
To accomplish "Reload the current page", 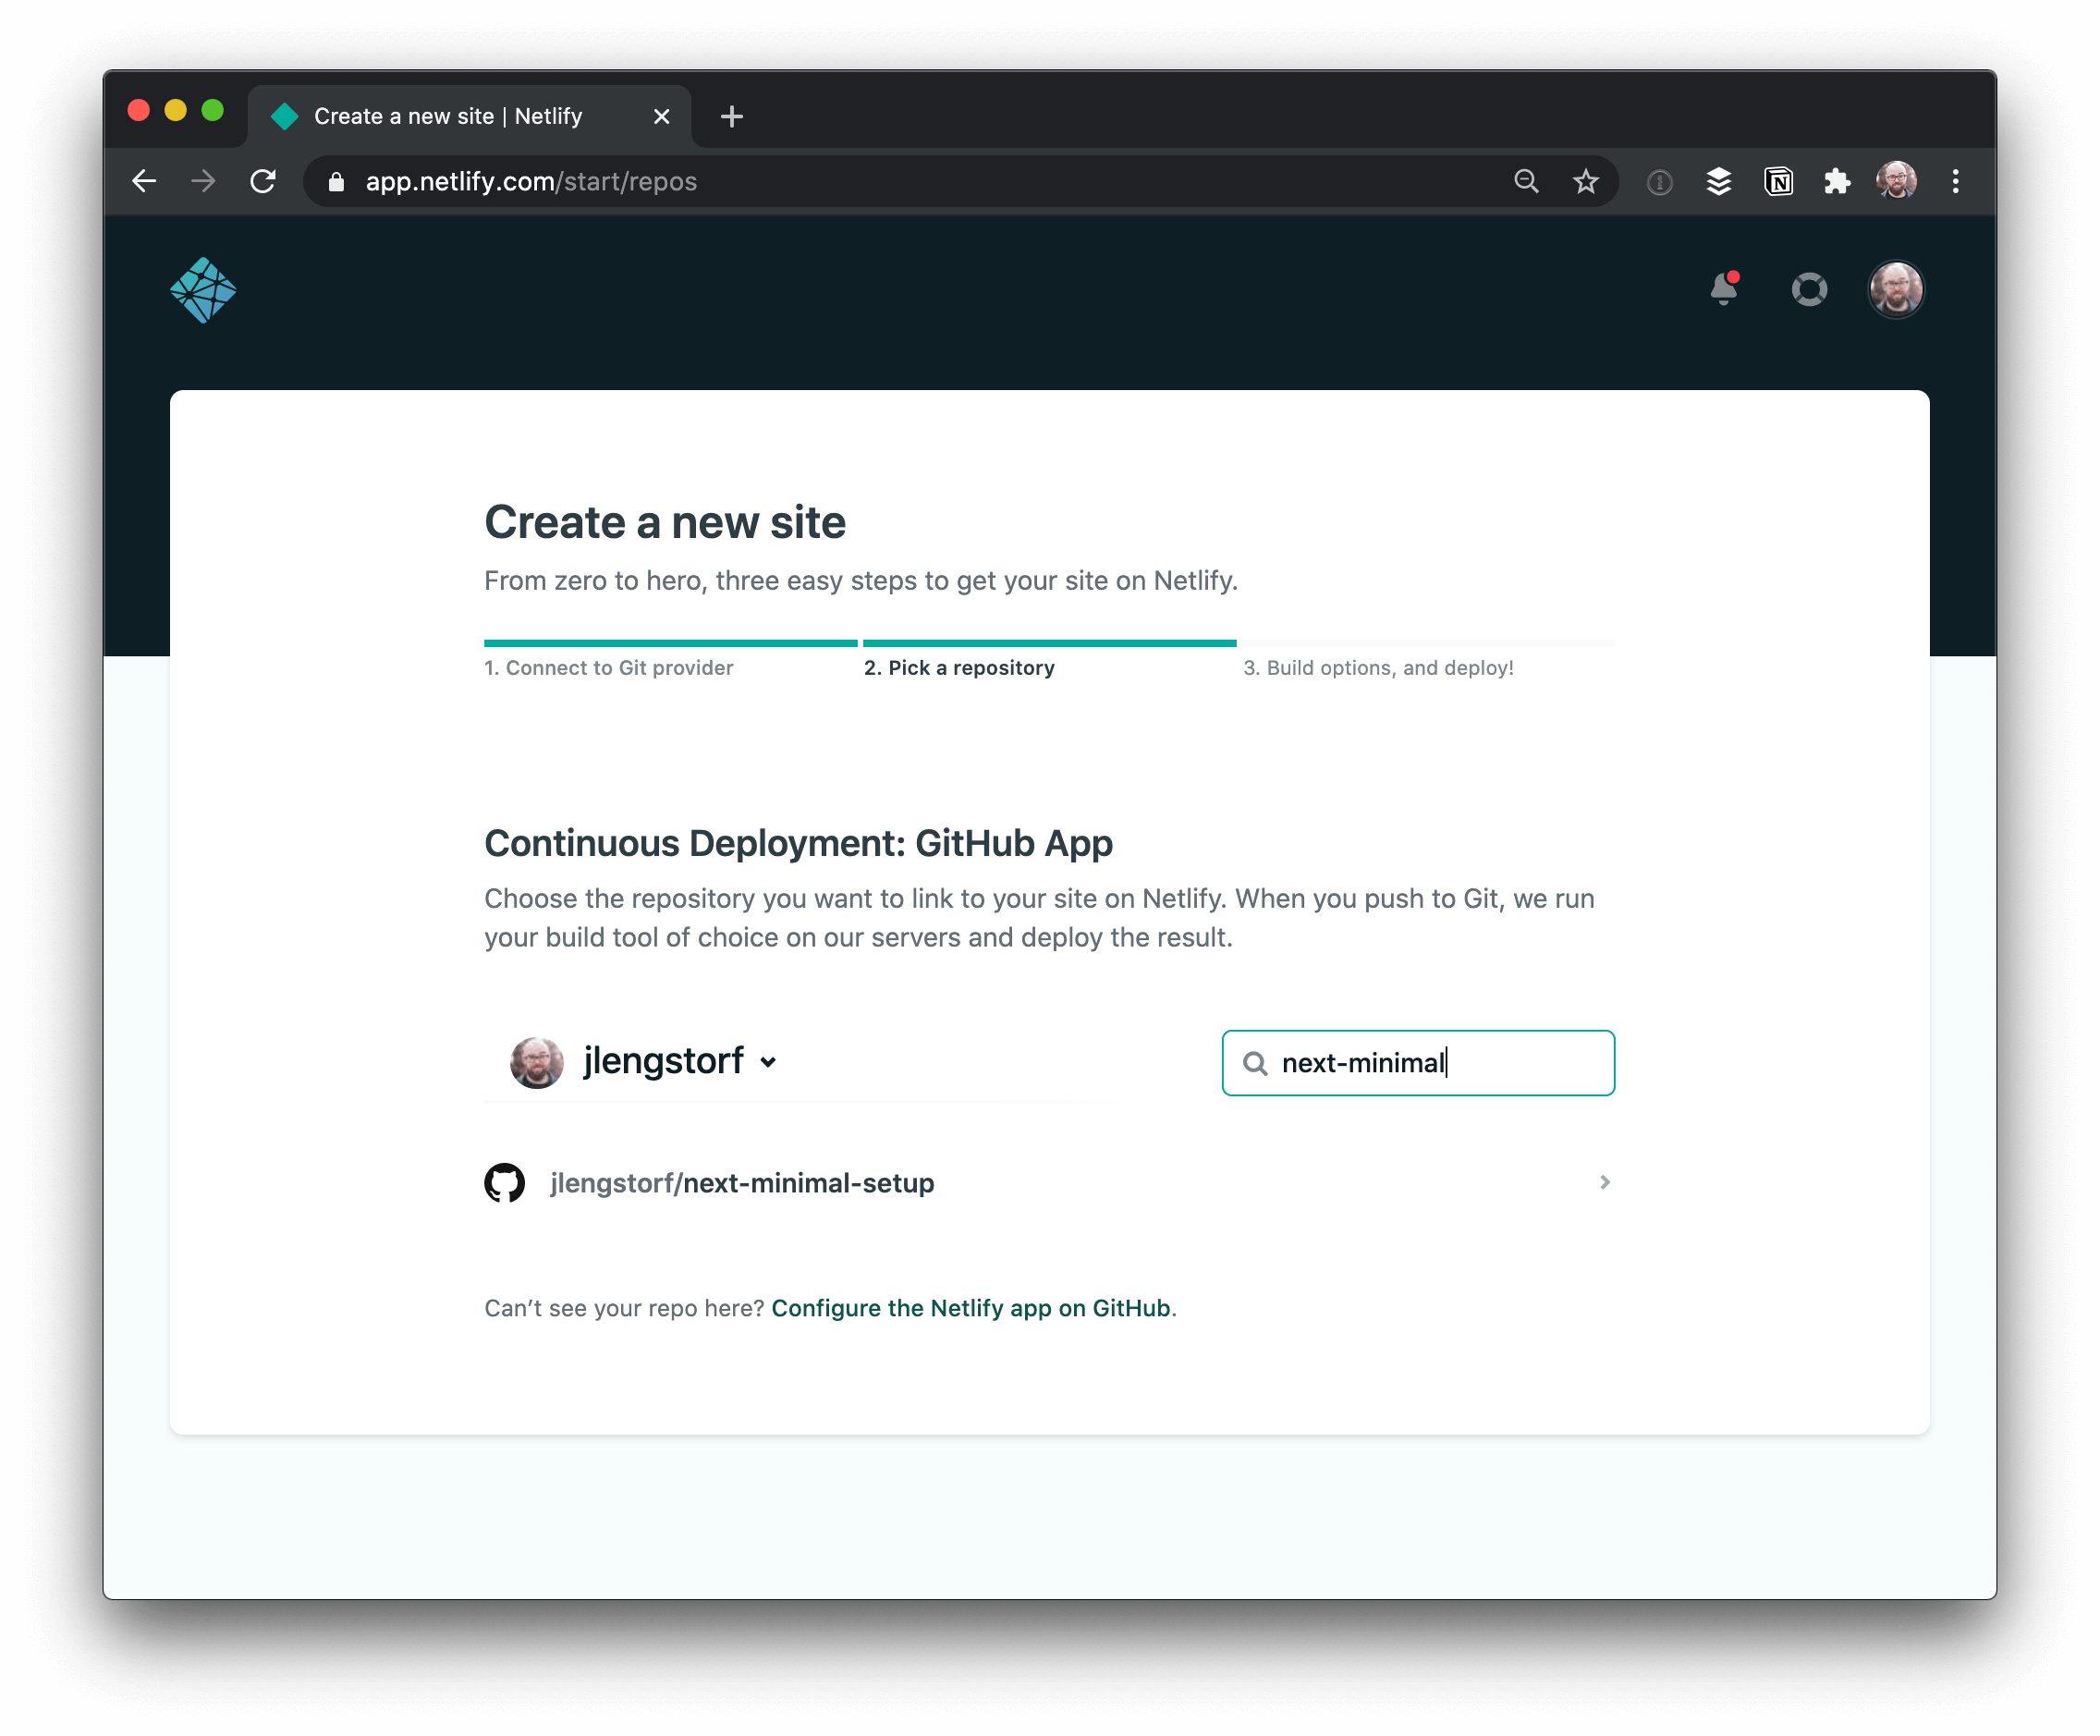I will coord(263,181).
